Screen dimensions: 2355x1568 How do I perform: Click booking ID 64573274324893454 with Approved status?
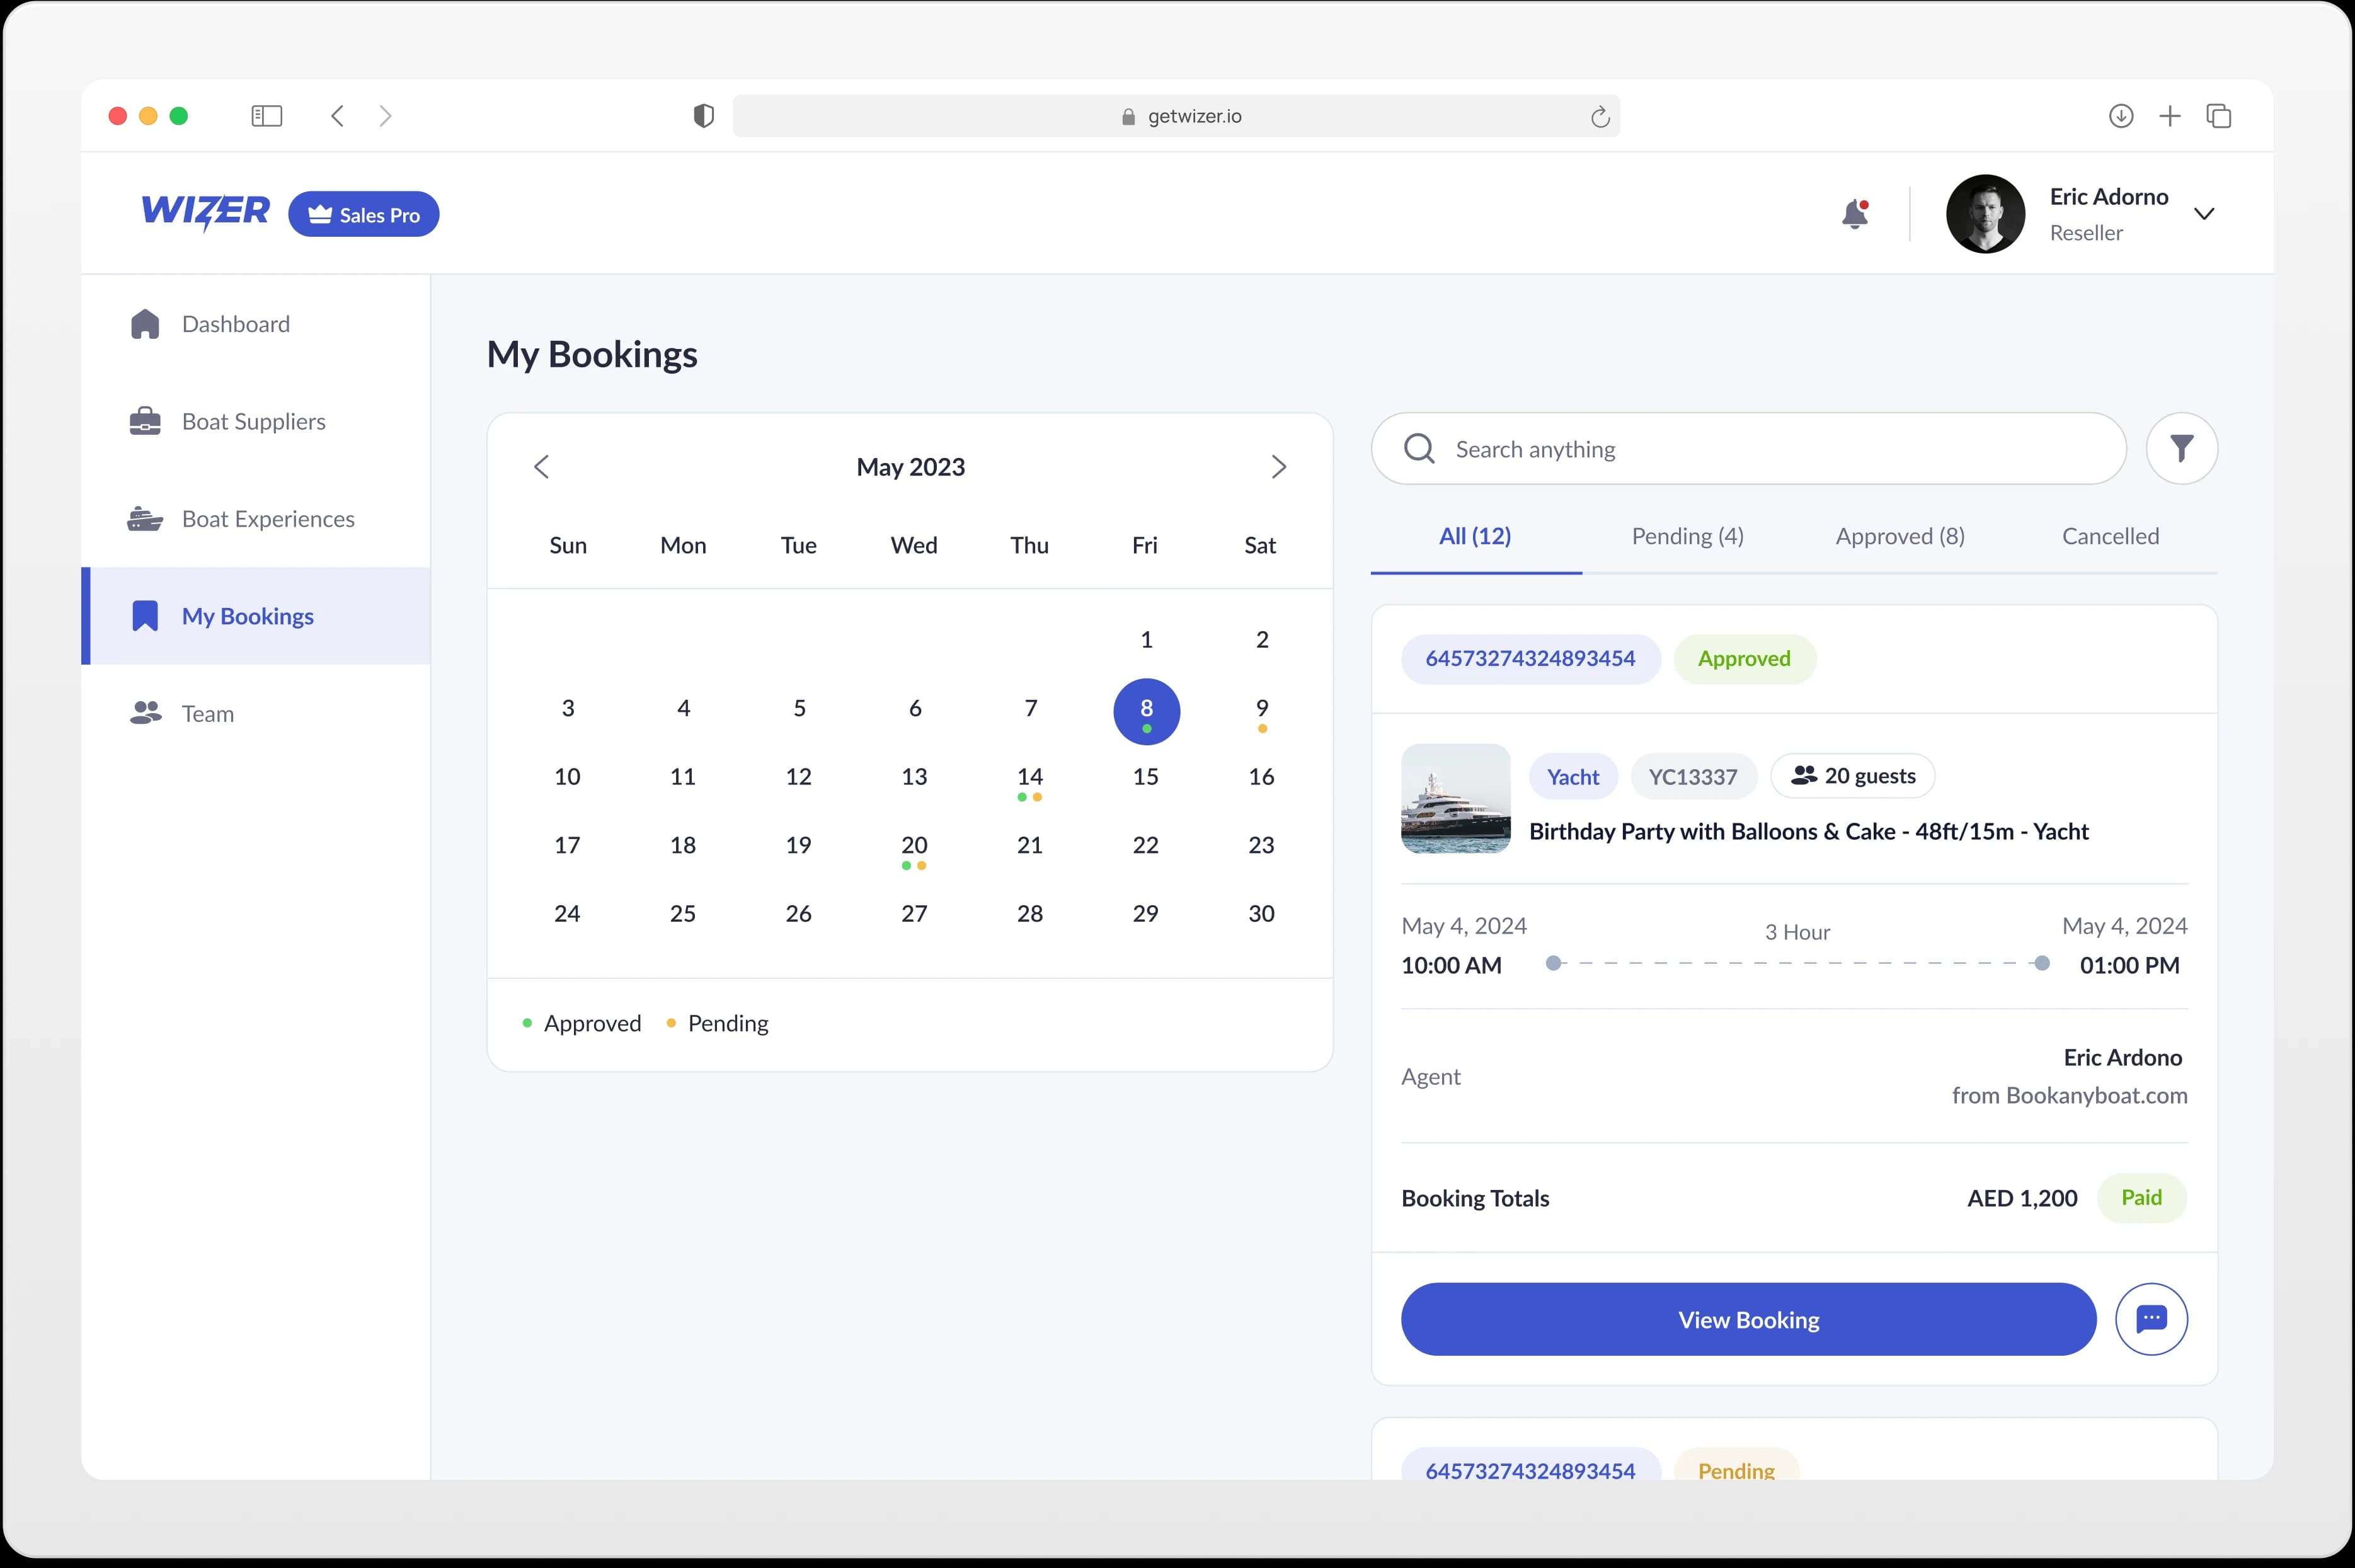(1530, 659)
